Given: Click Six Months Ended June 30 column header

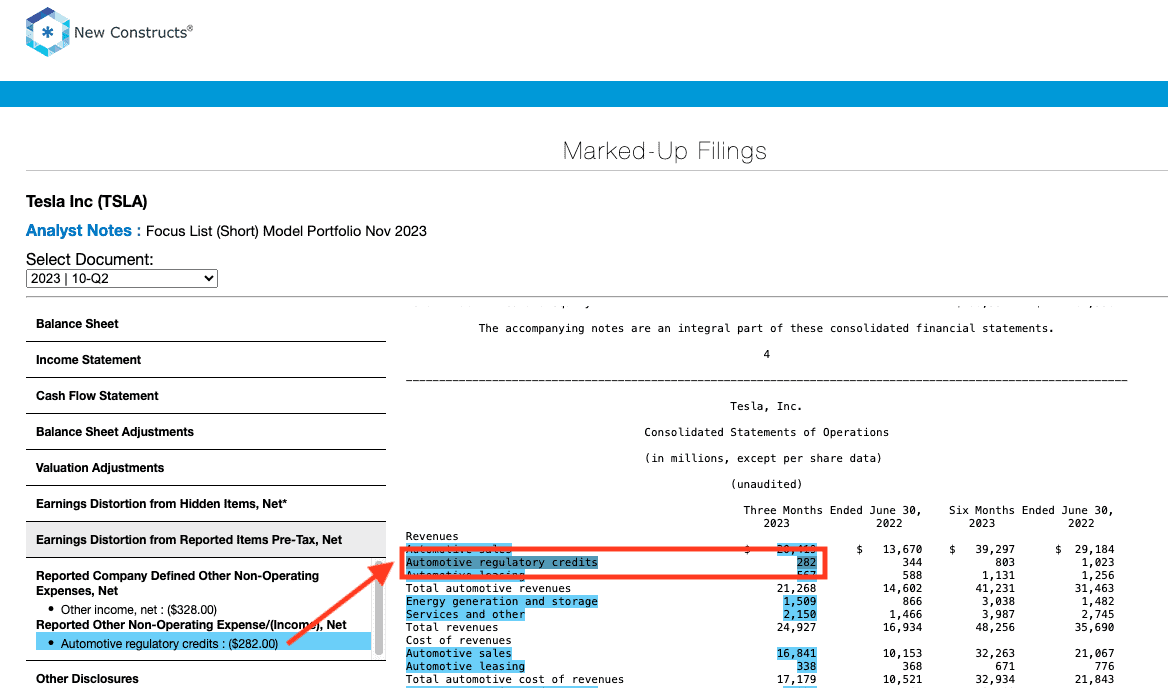Looking at the screenshot, I should coord(1031,510).
